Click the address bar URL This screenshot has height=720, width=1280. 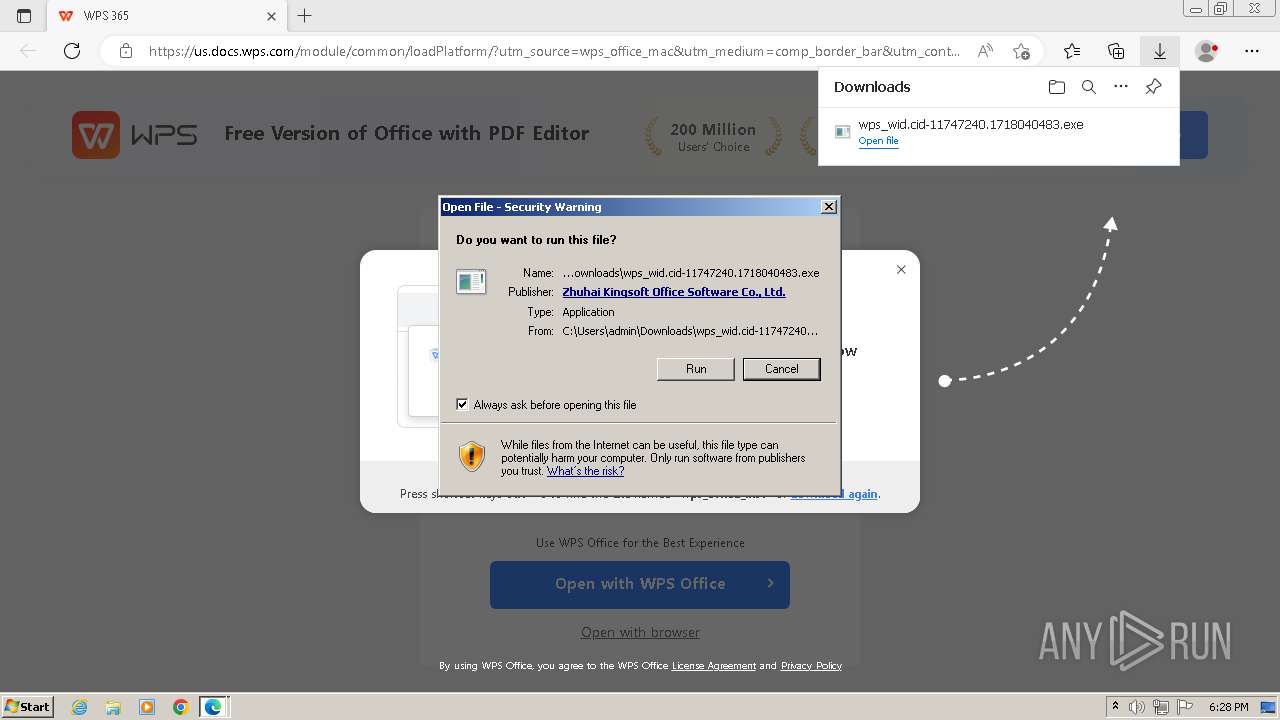[x=554, y=51]
